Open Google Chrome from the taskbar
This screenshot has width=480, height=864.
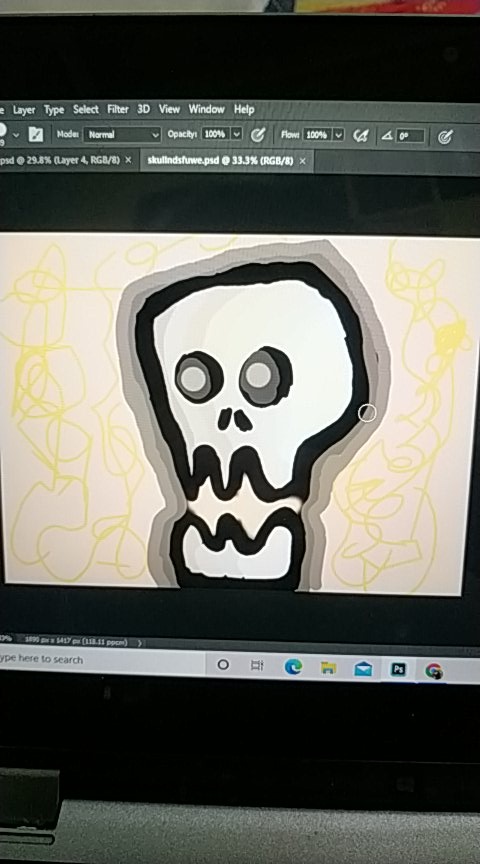(x=434, y=671)
